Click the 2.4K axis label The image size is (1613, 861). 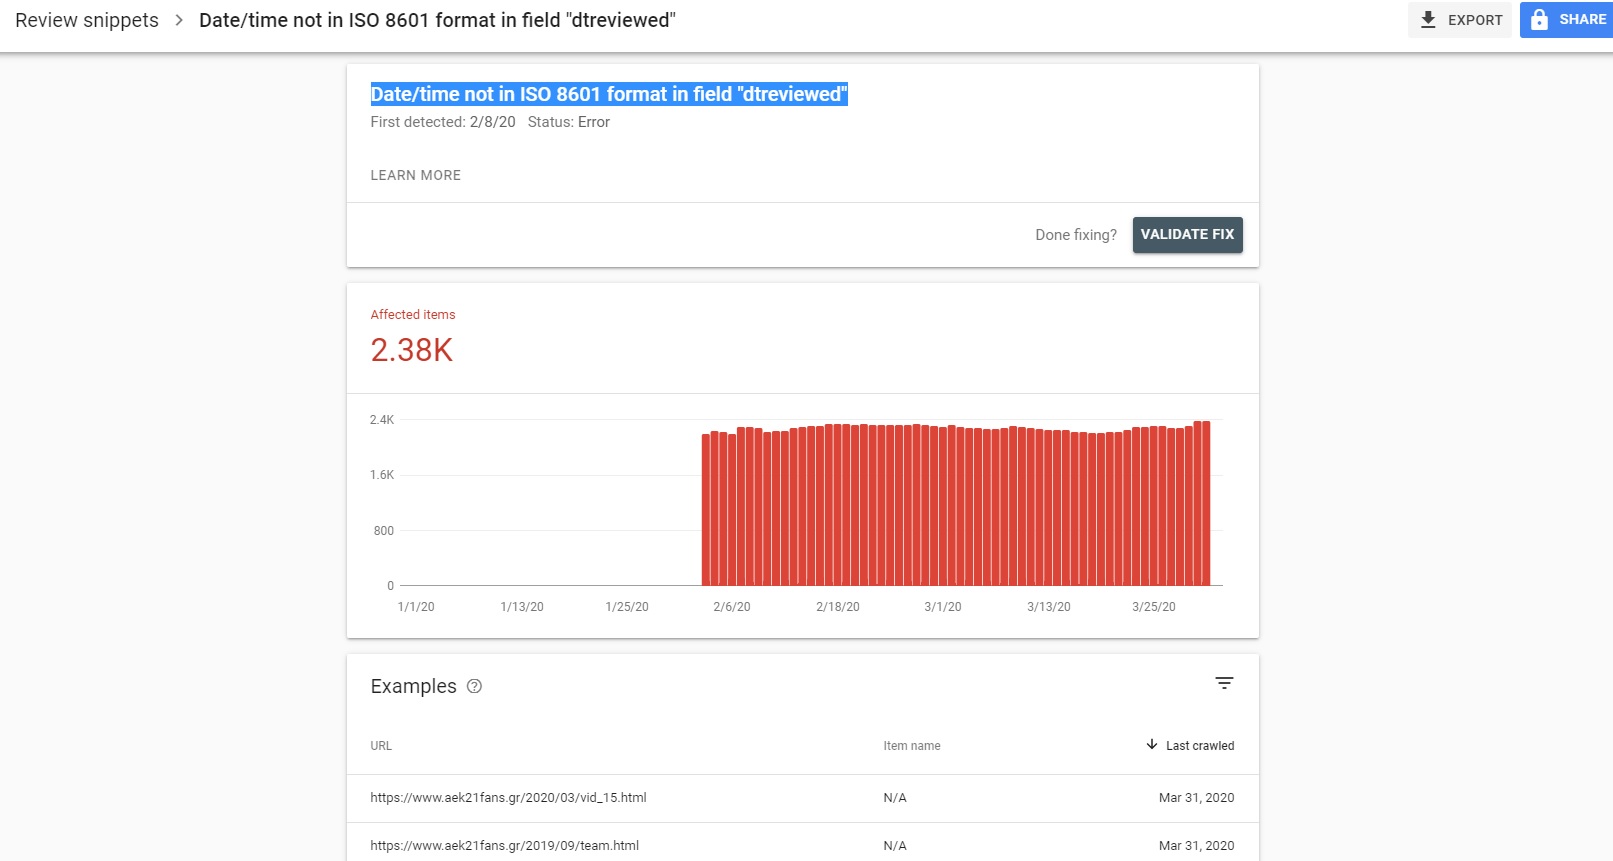tap(382, 420)
